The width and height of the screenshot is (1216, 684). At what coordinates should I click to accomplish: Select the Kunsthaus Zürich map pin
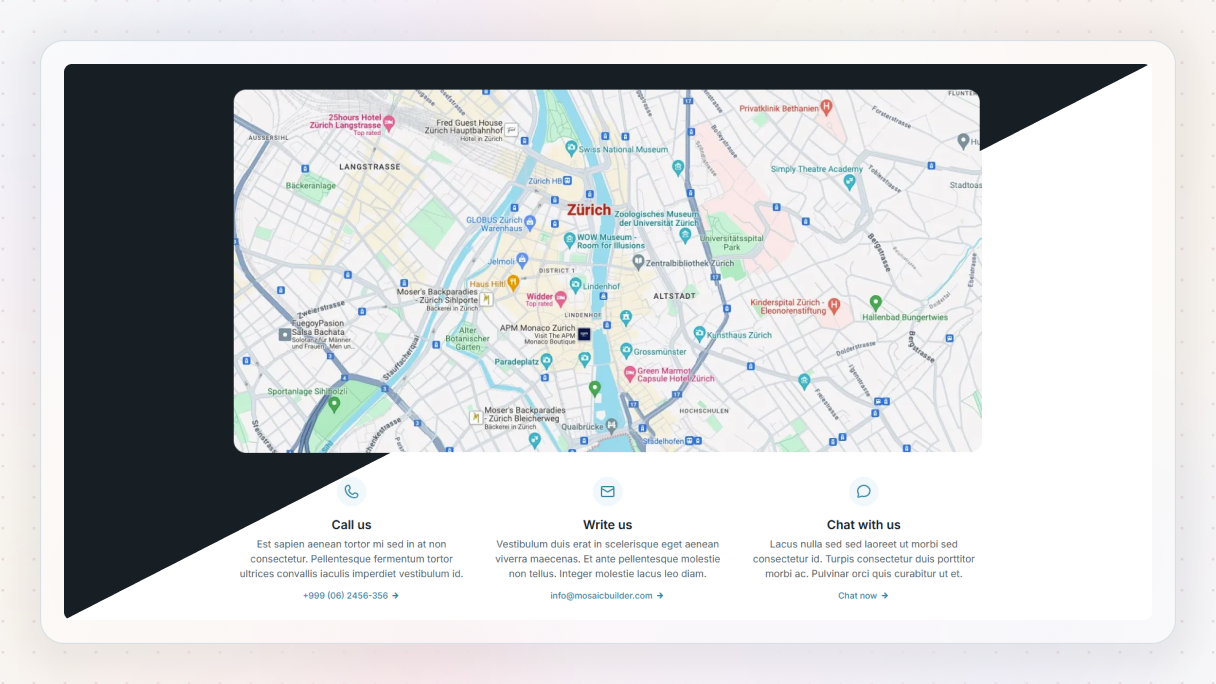(x=700, y=334)
